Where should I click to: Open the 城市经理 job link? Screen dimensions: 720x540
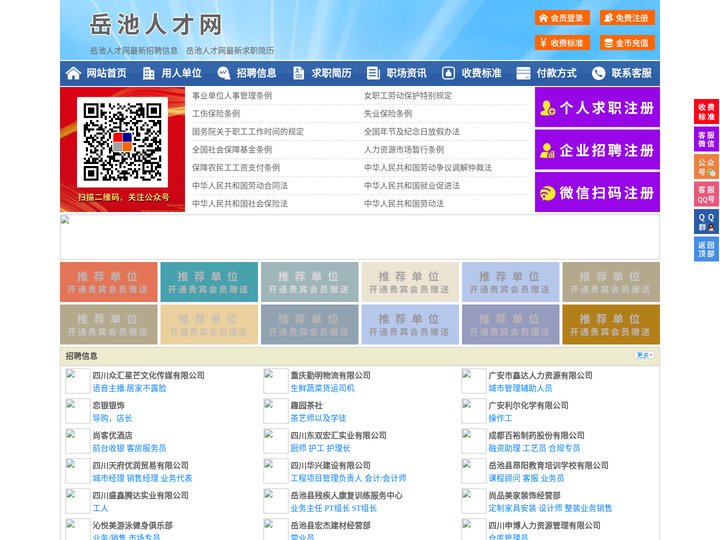point(108,478)
